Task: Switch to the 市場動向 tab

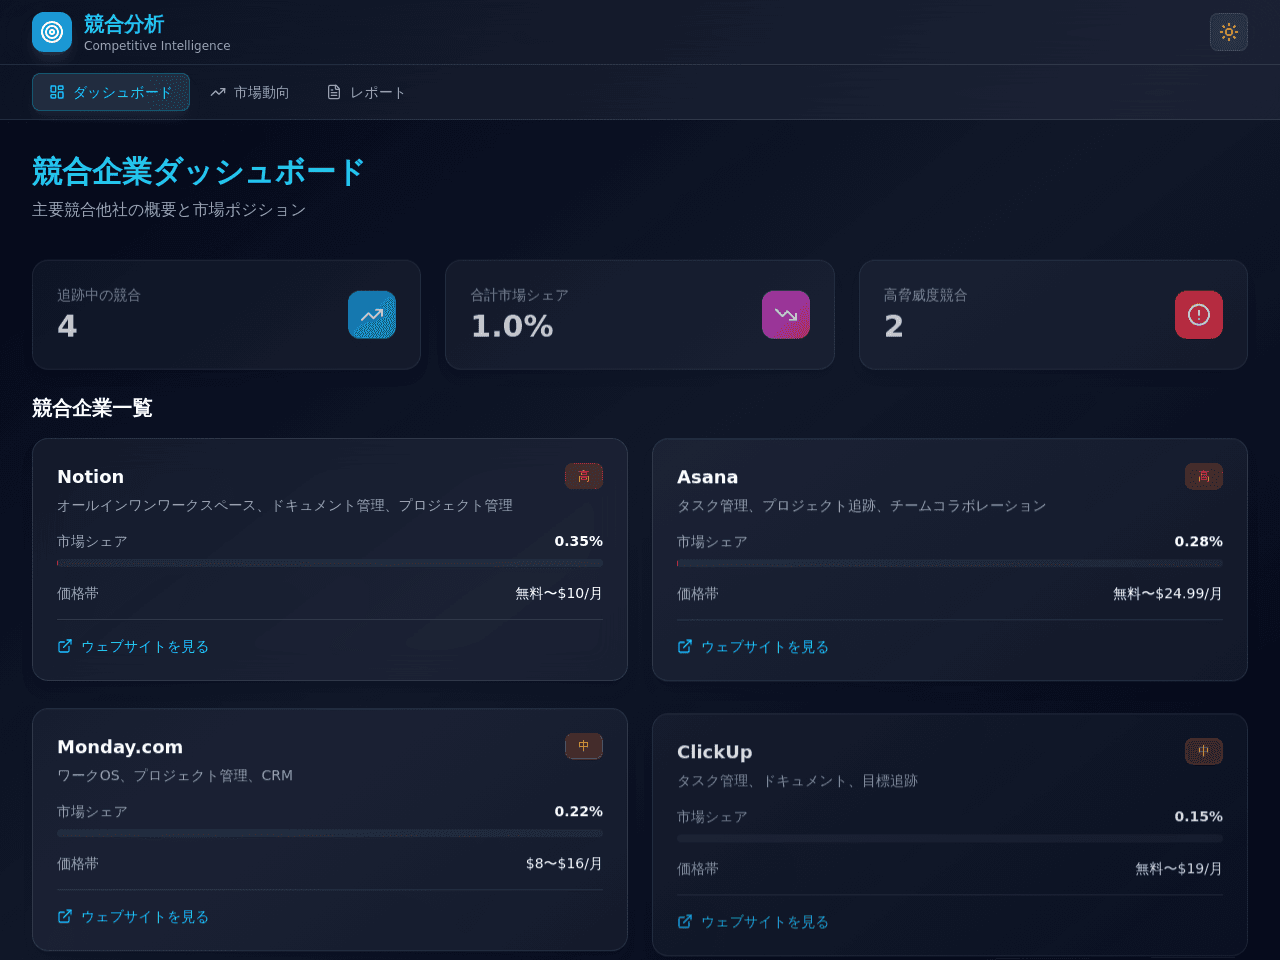Action: pyautogui.click(x=250, y=92)
